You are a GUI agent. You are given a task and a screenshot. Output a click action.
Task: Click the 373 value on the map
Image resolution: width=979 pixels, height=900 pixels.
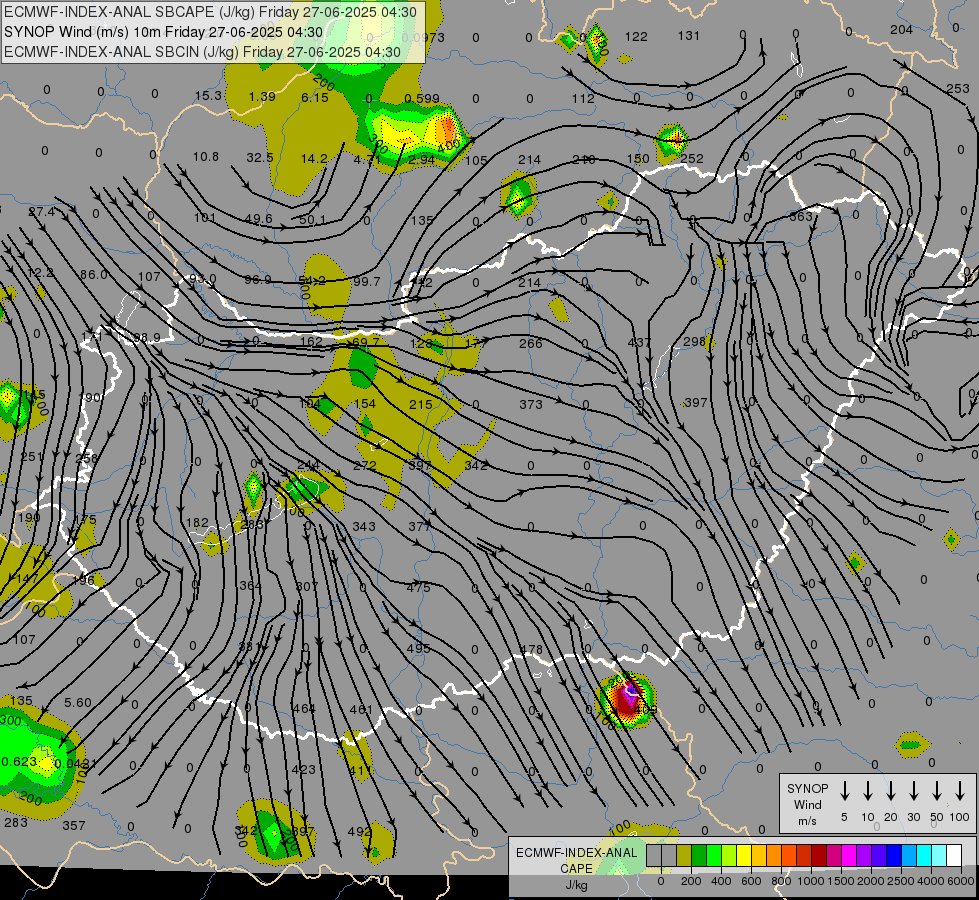point(531,404)
